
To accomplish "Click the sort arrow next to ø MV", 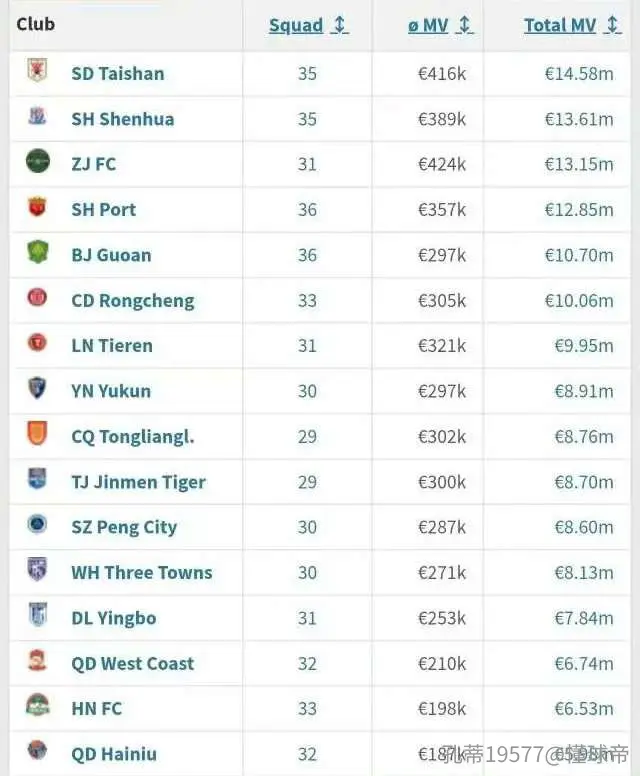I will [464, 25].
